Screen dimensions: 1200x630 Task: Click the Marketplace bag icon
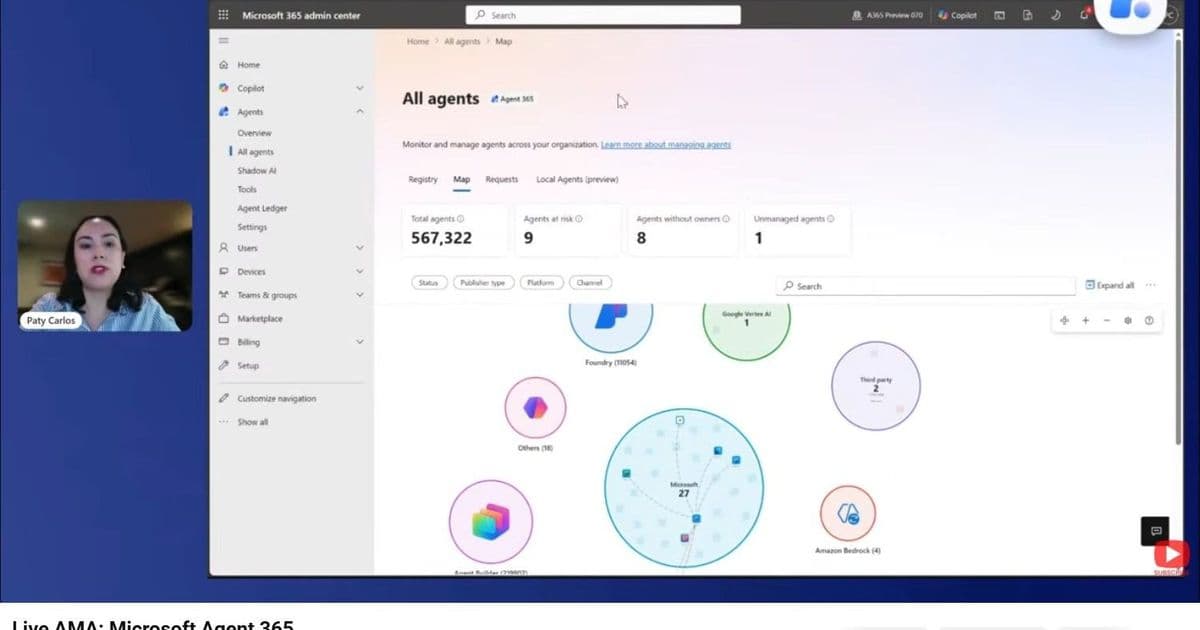point(223,319)
